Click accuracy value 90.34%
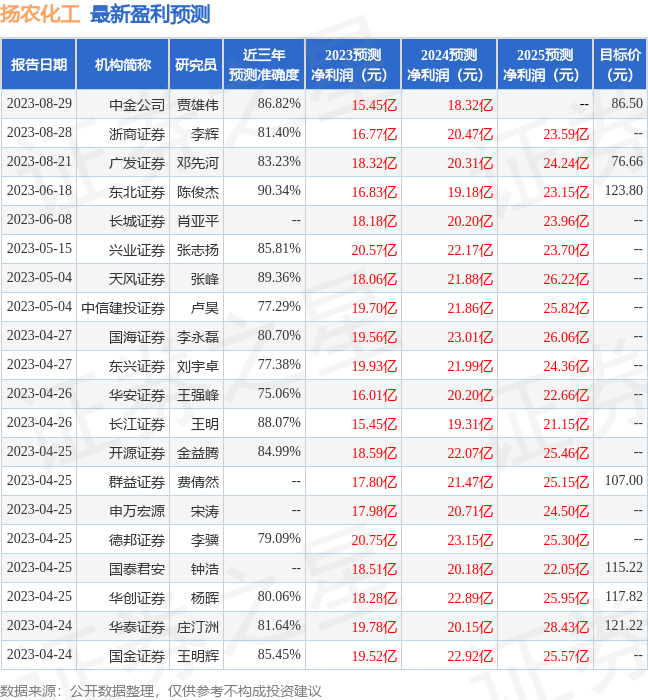The width and height of the screenshot is (648, 700). (279, 191)
